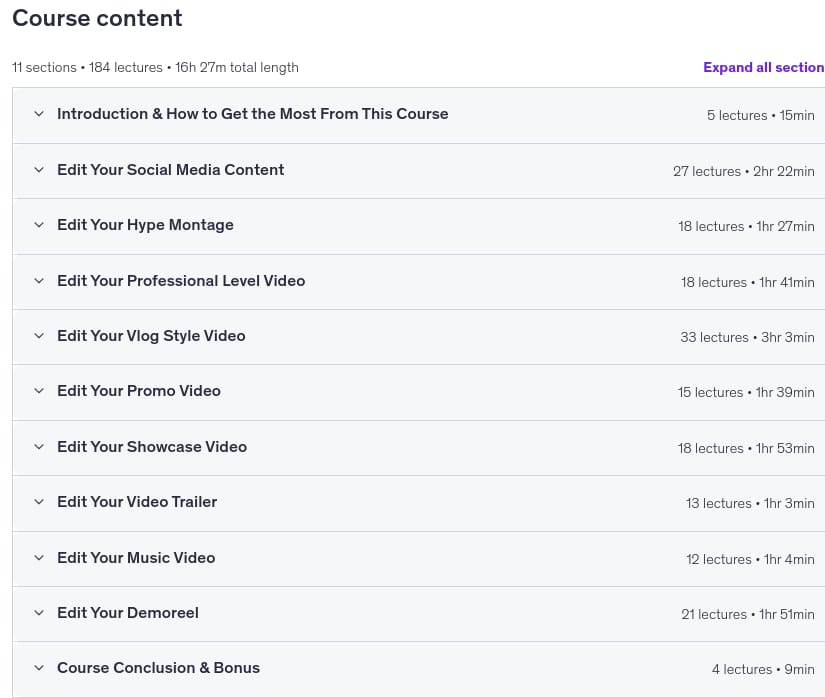Click the 'Edit Your Professional Level Video' title
Screen dimensions: 825x698
pyautogui.click(x=181, y=281)
